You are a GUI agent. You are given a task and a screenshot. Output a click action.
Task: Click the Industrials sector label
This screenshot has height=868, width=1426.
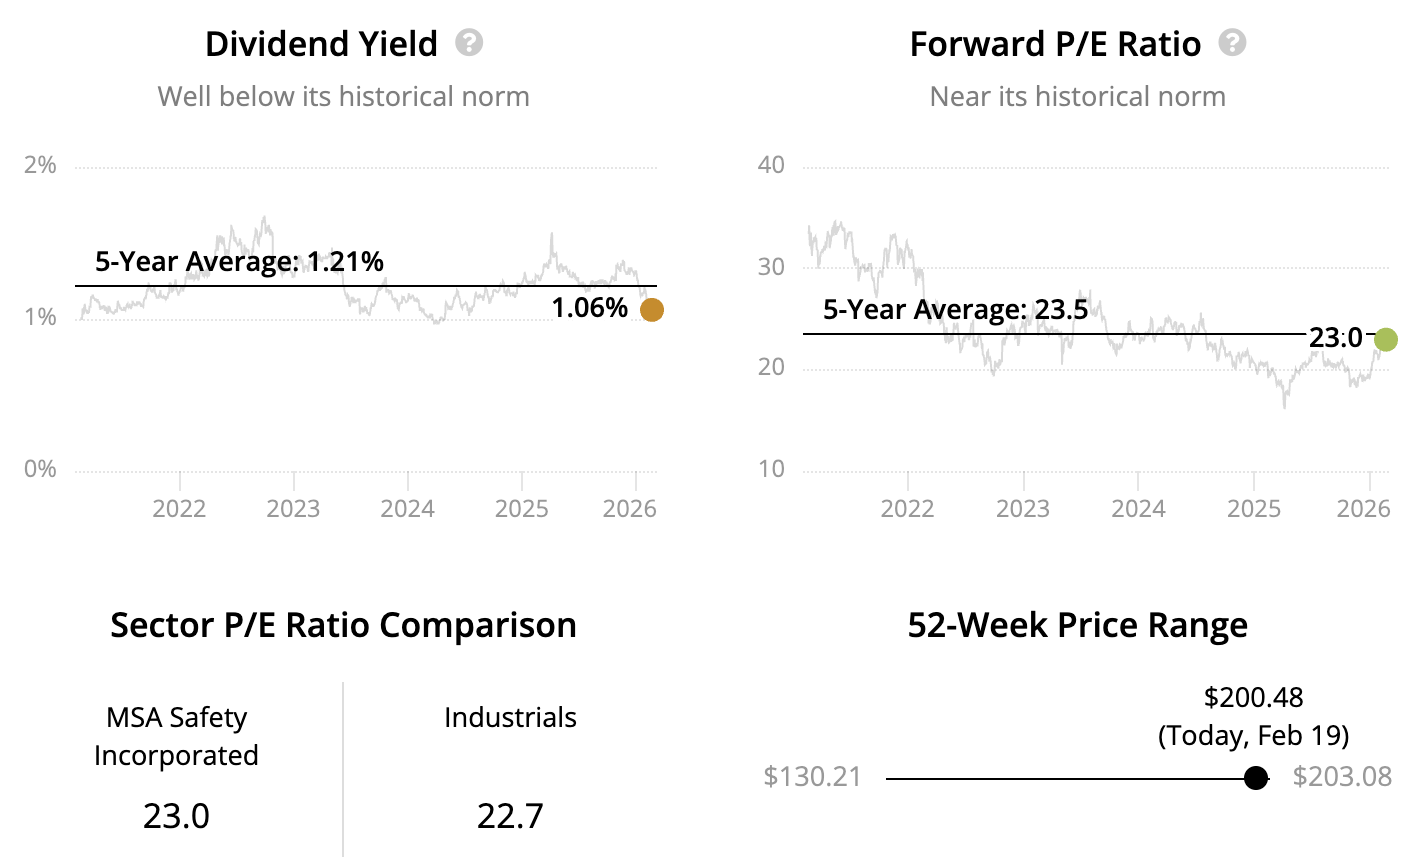click(510, 717)
